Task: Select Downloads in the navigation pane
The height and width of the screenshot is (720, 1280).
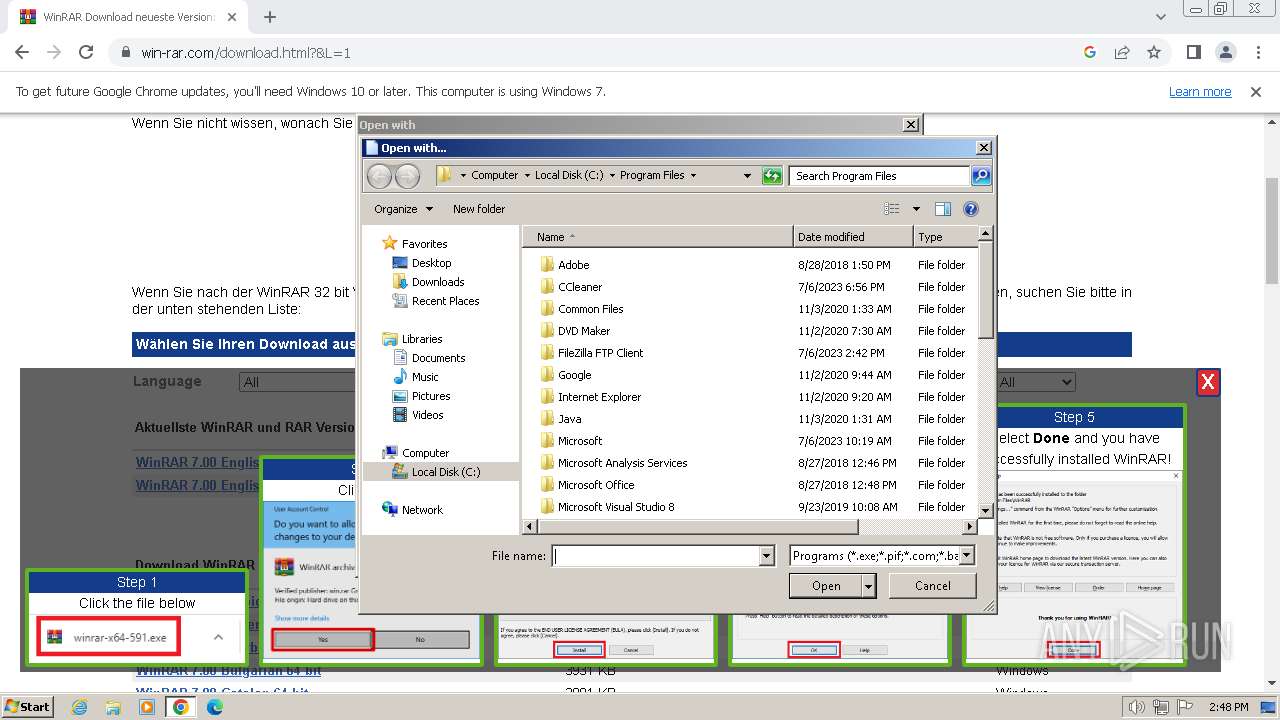Action: [x=438, y=282]
